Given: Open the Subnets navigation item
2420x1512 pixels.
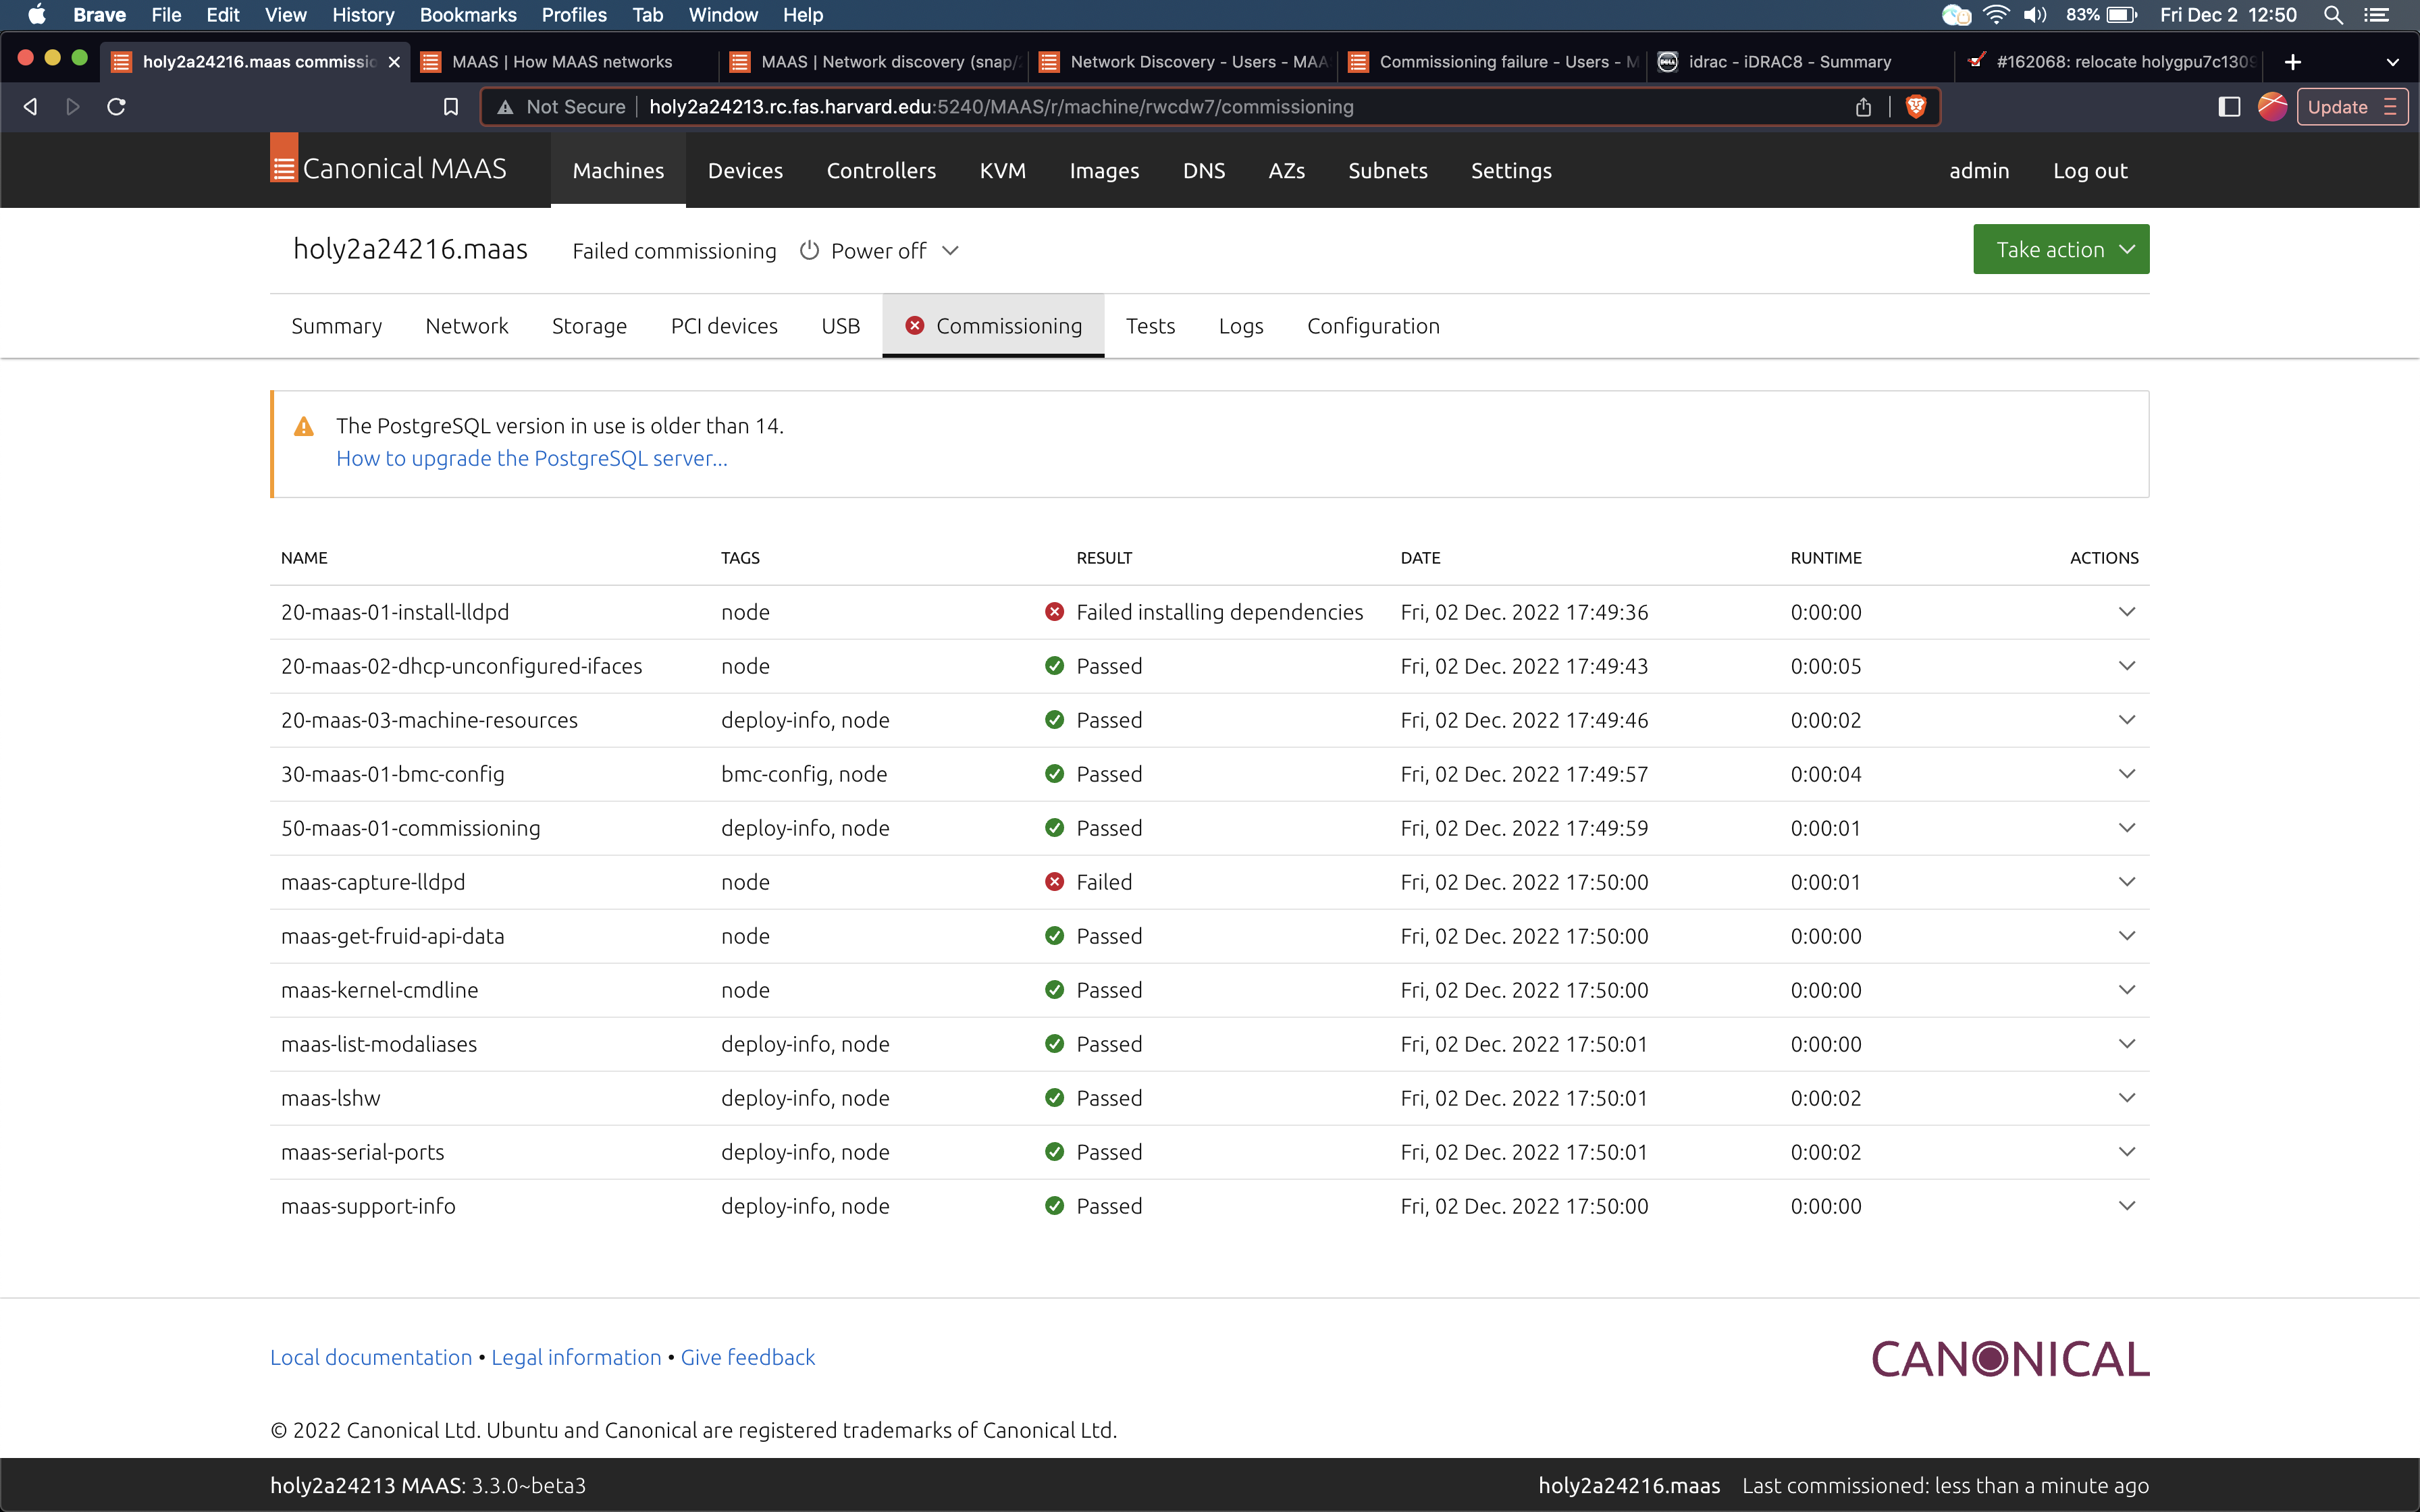Looking at the screenshot, I should pyautogui.click(x=1387, y=171).
